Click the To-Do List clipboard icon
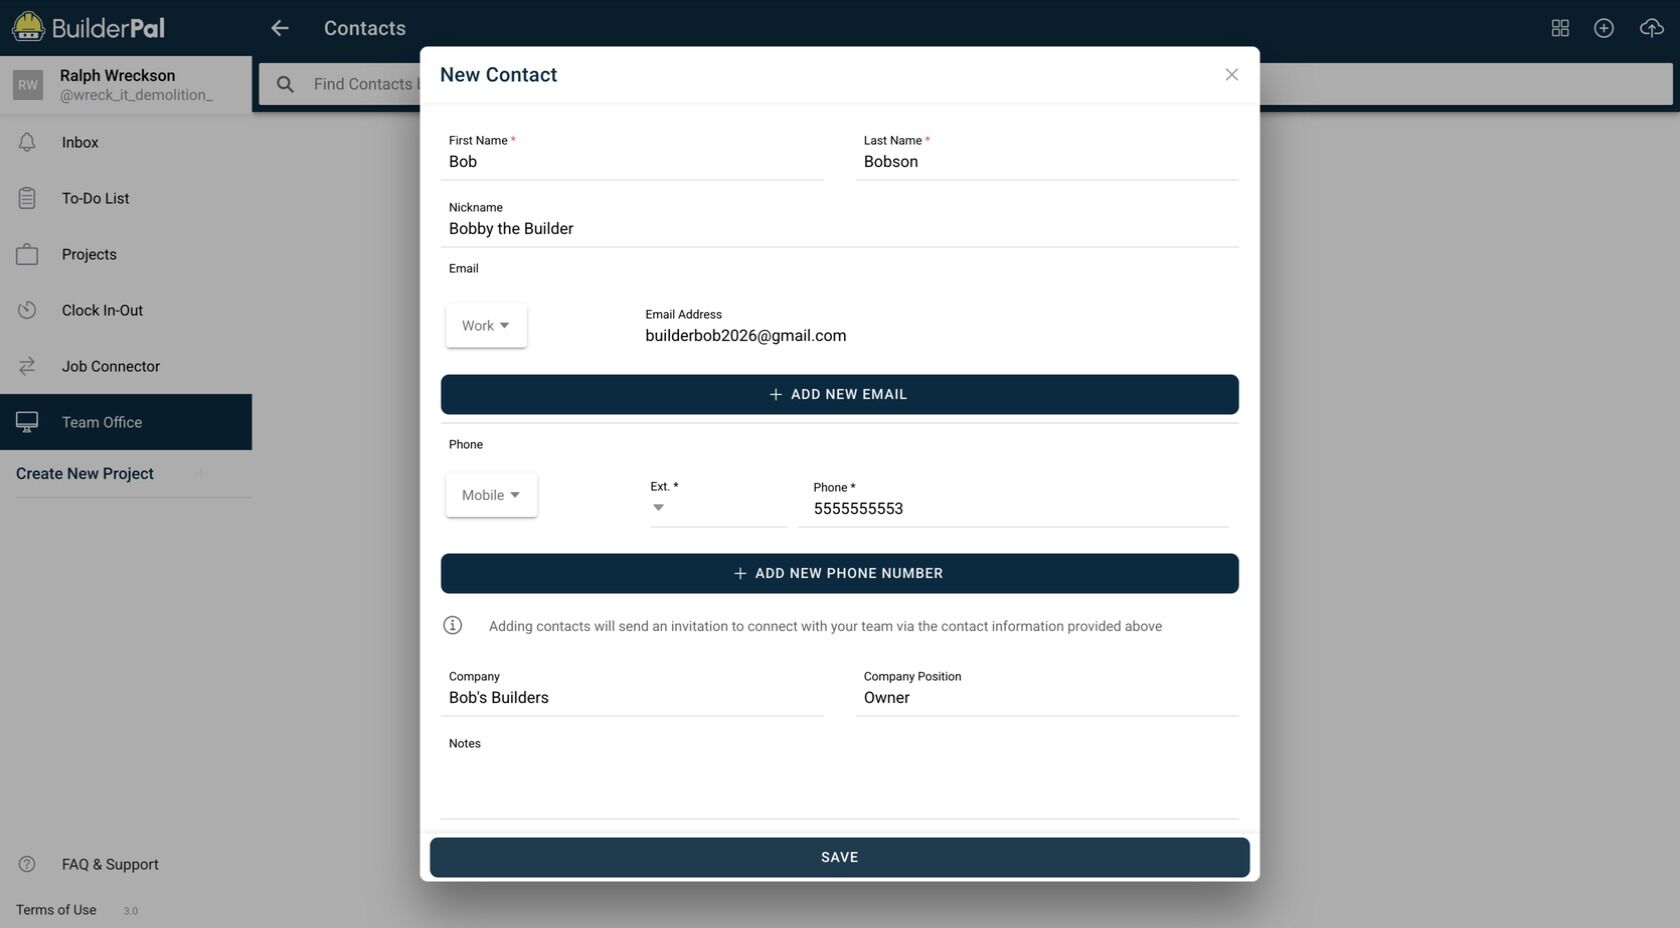Viewport: 1680px width, 928px height. [x=27, y=198]
